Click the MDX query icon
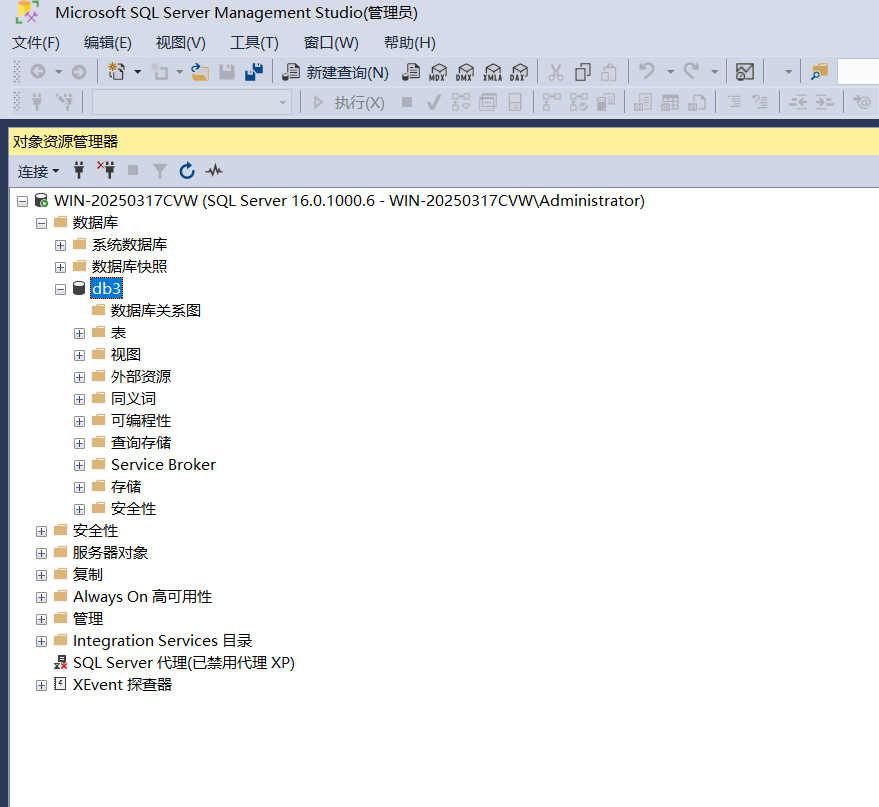The height and width of the screenshot is (807, 879). pos(438,72)
